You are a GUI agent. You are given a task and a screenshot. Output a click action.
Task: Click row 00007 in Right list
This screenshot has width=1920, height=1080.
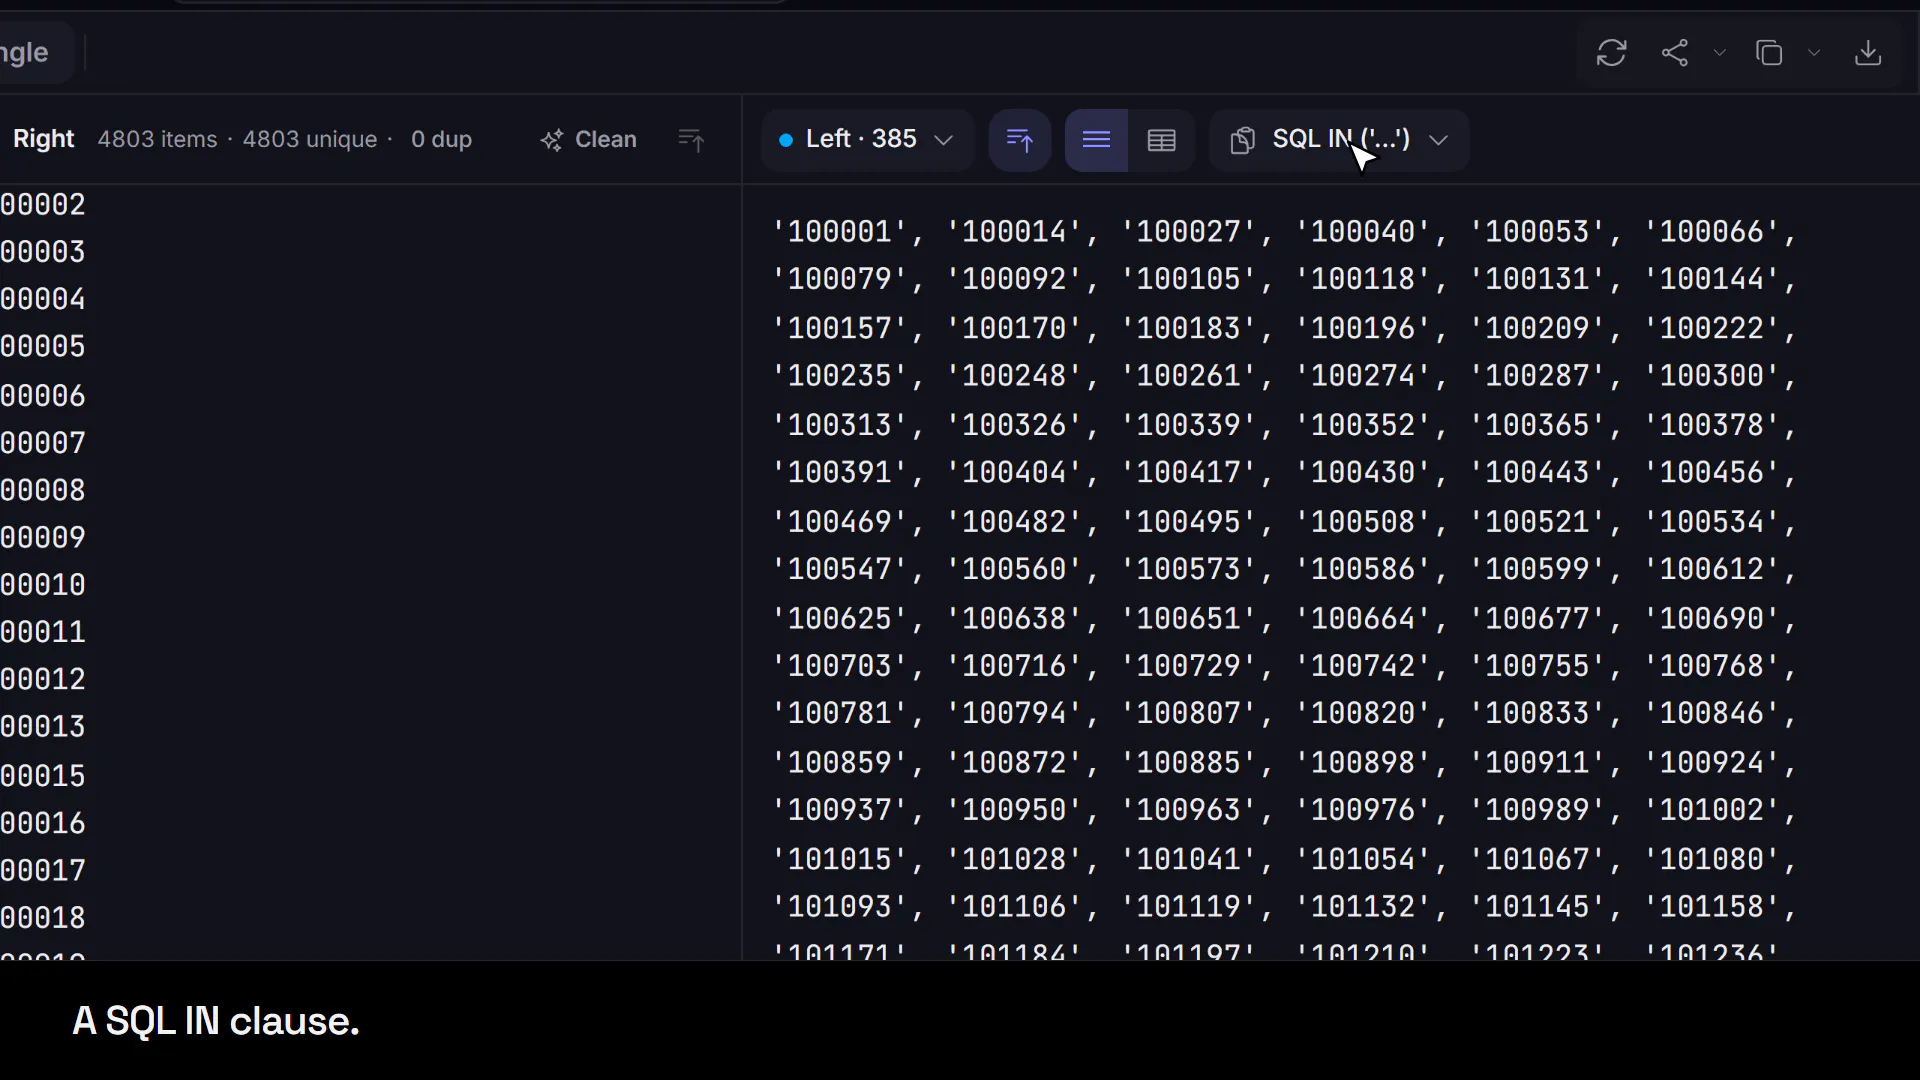43,443
